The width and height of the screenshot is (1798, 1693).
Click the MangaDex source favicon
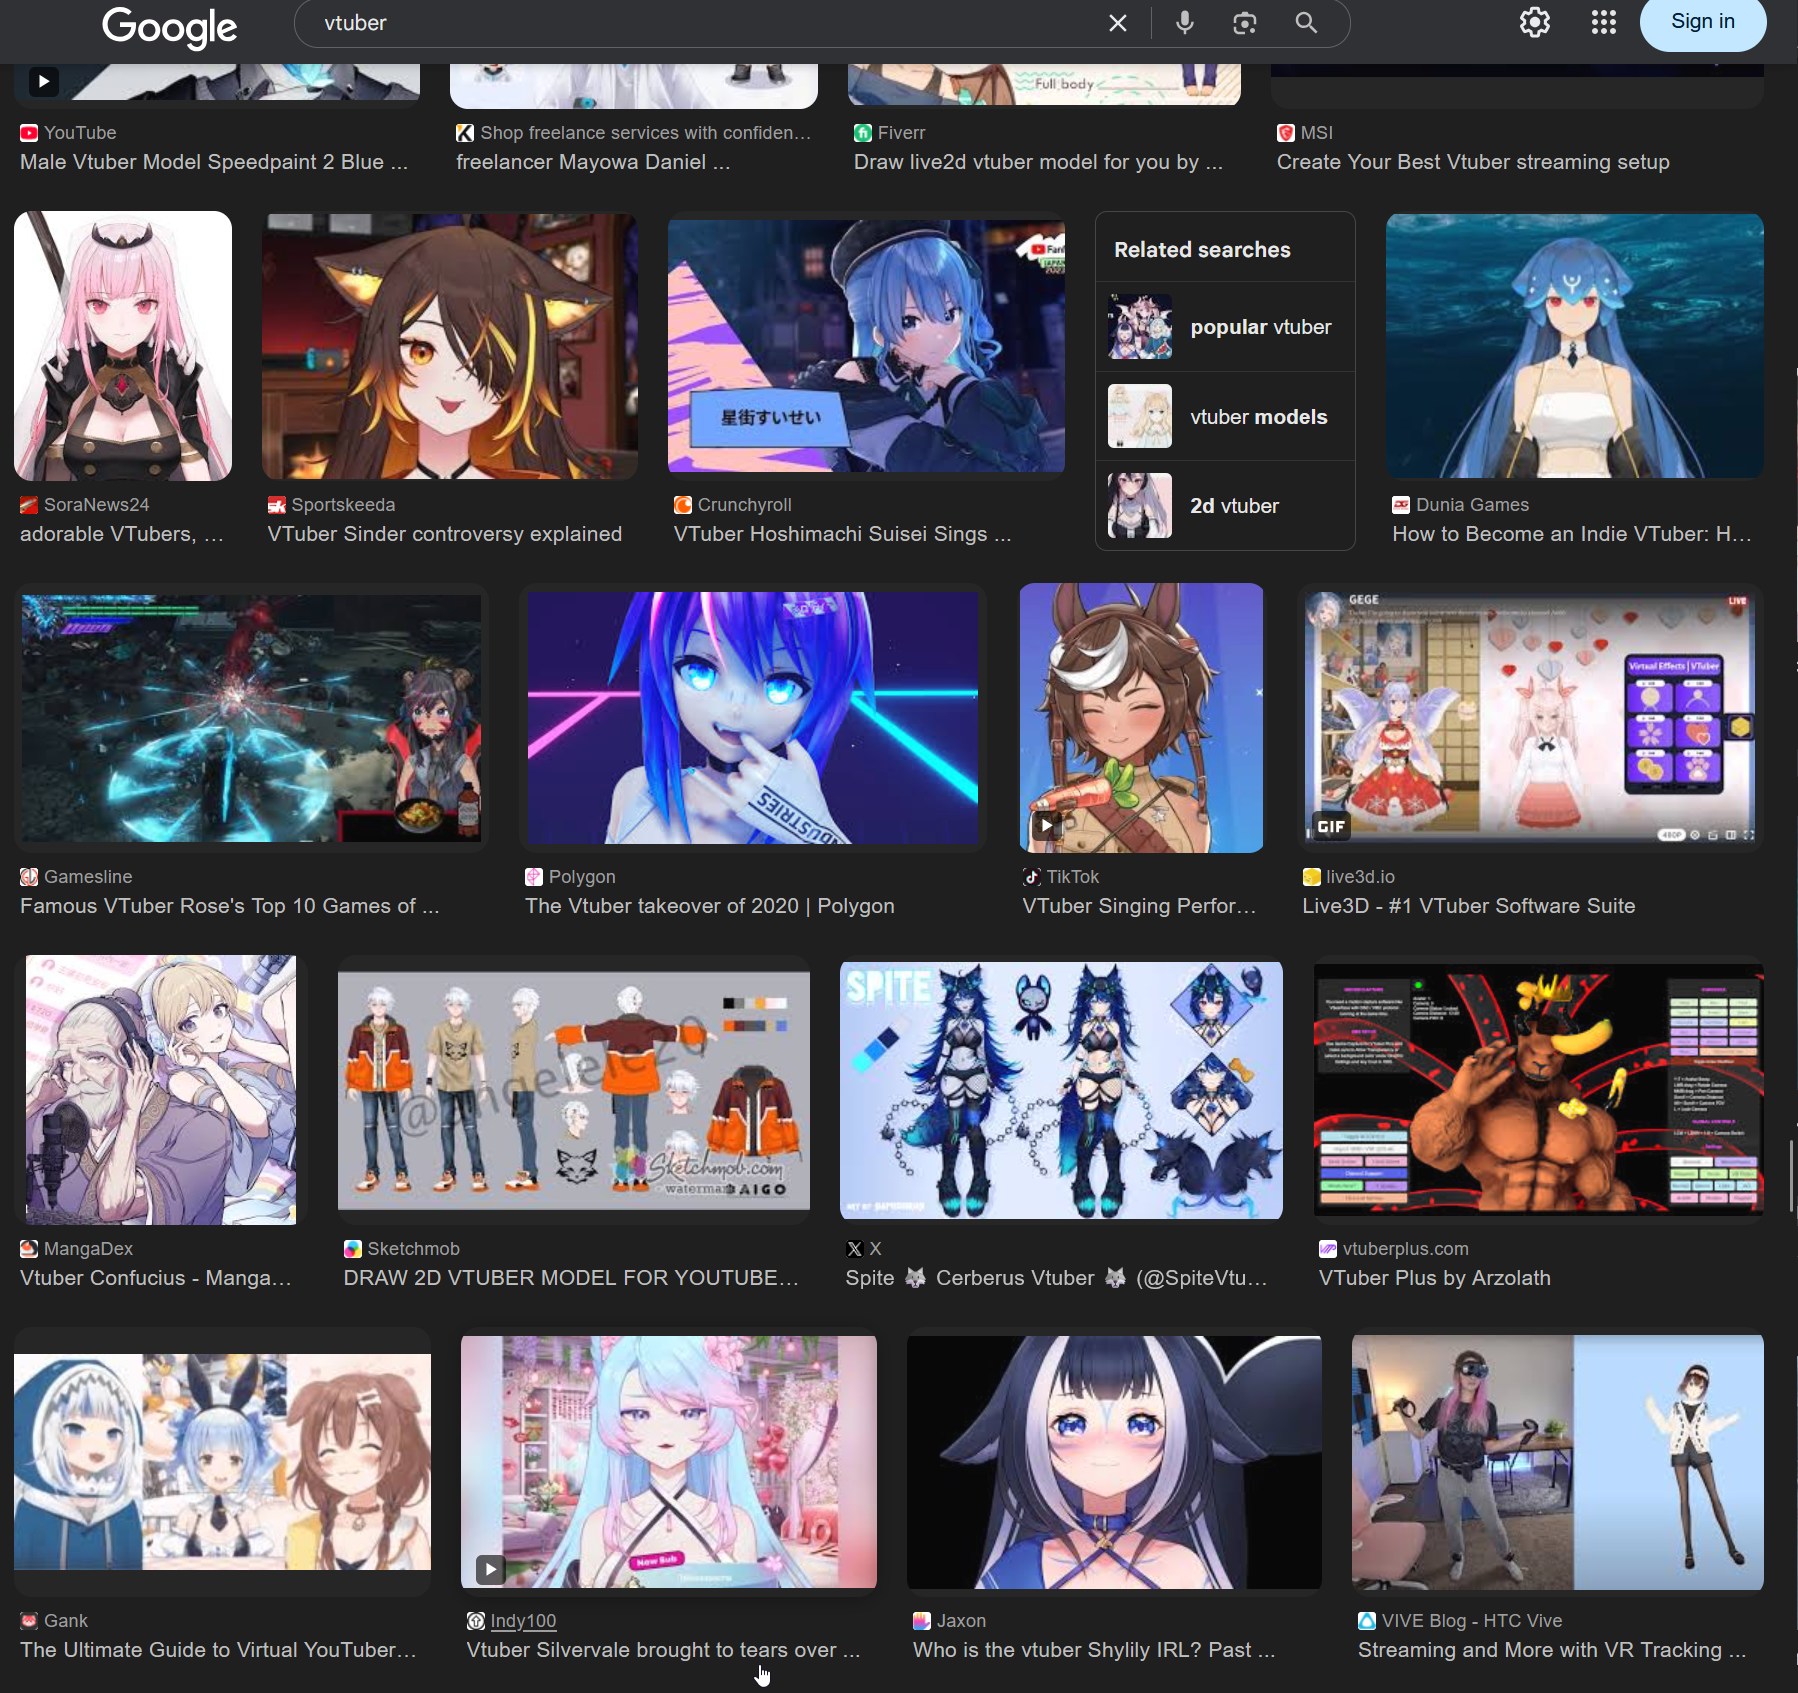(x=29, y=1249)
